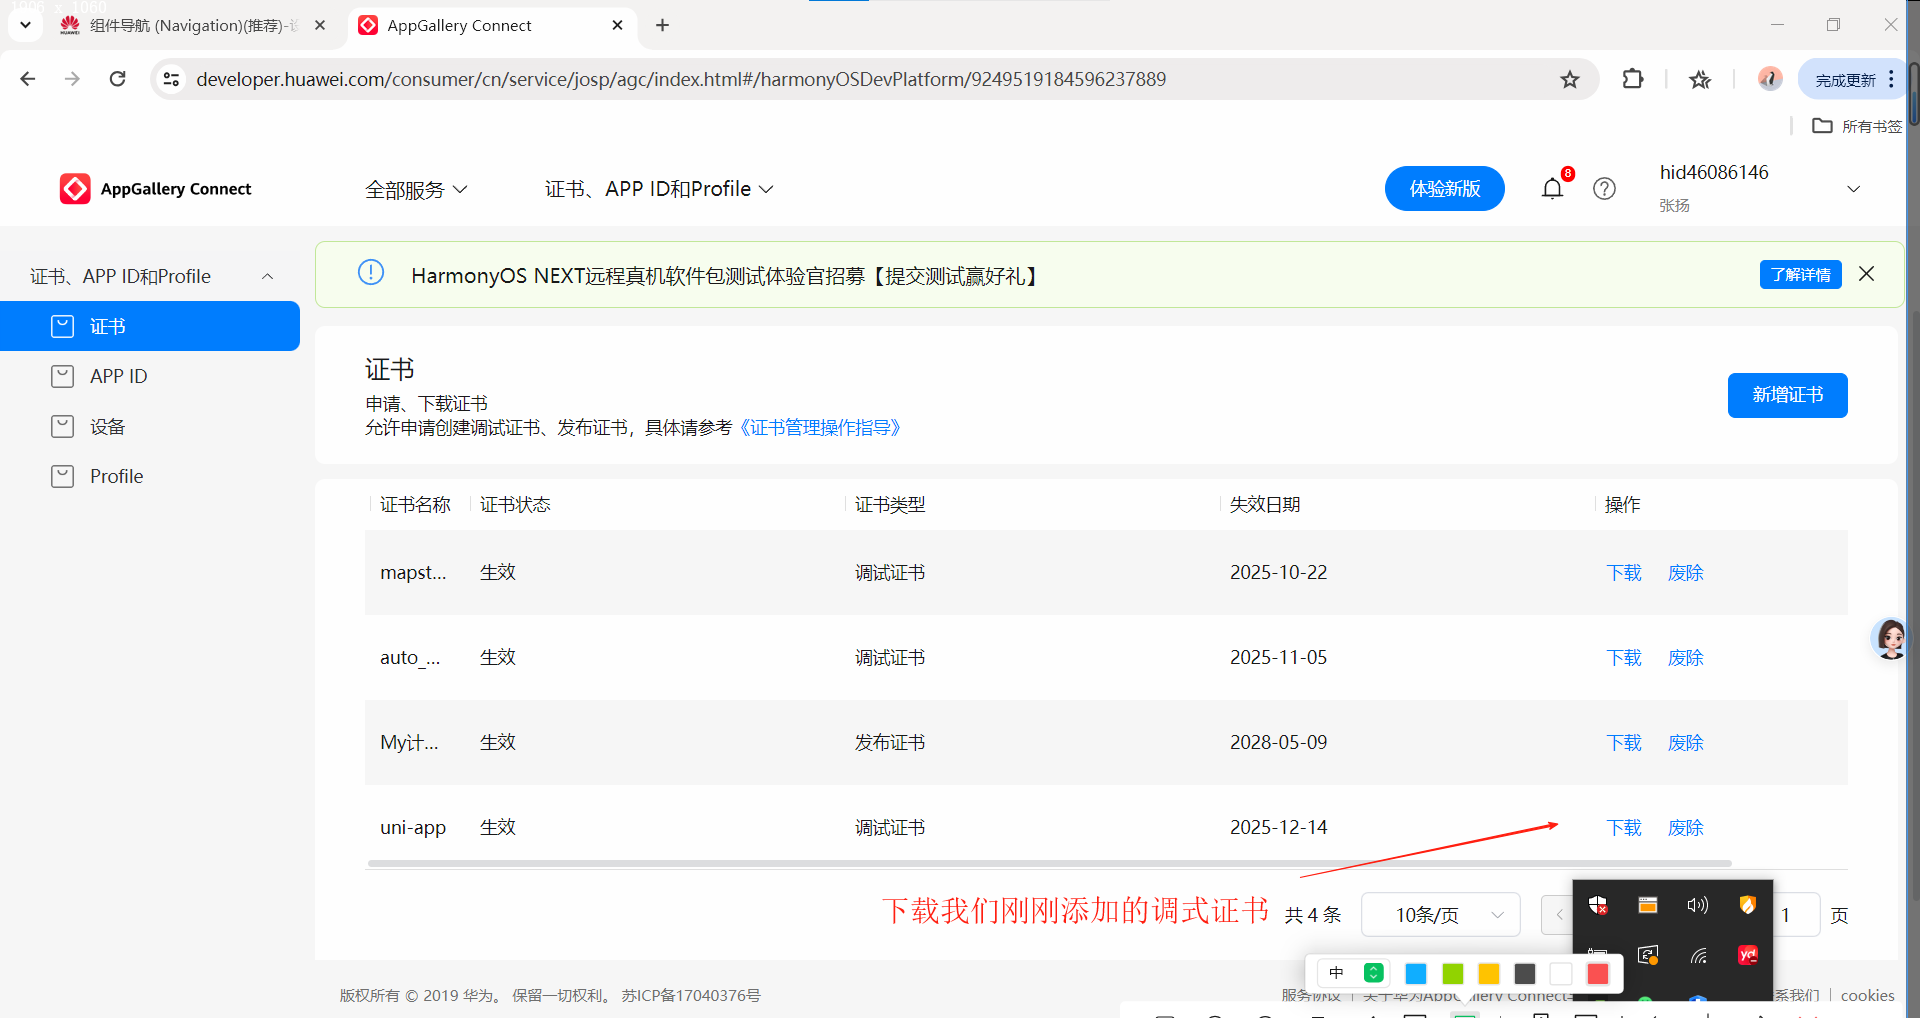Click the info icon in the HarmonyOS banner

coord(371,272)
